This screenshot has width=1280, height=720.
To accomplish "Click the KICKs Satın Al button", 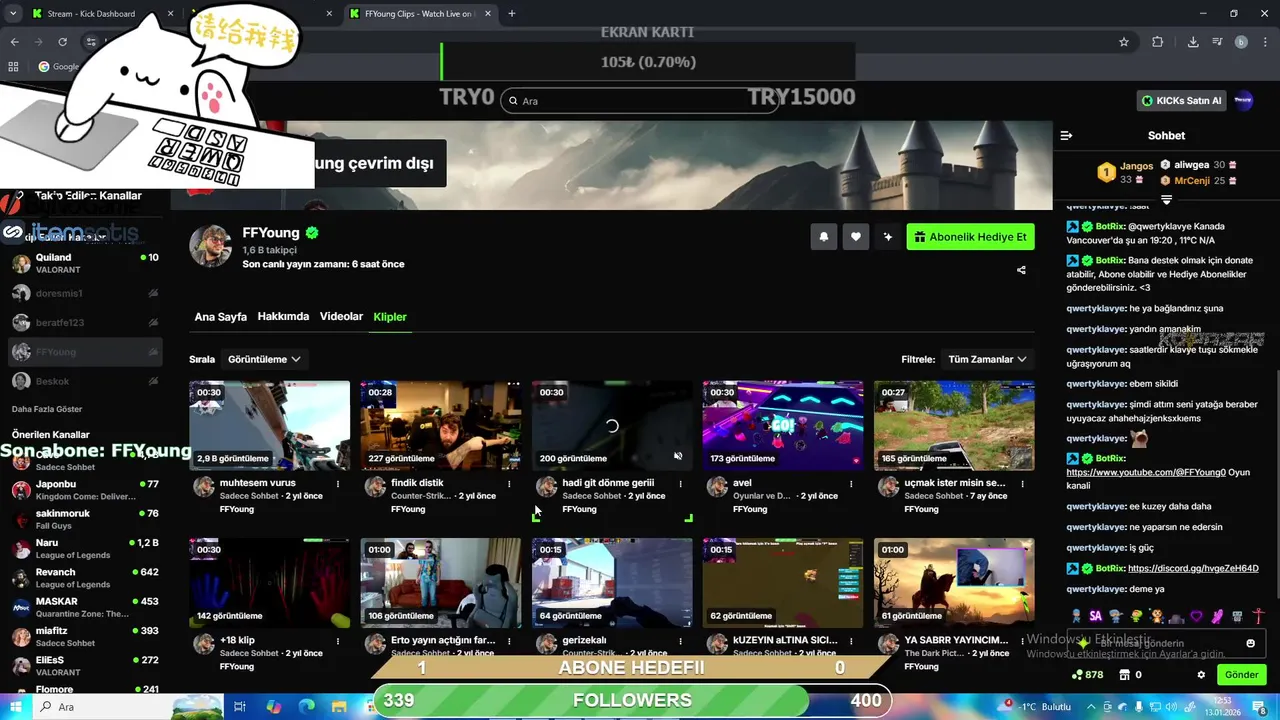I will point(1183,100).
